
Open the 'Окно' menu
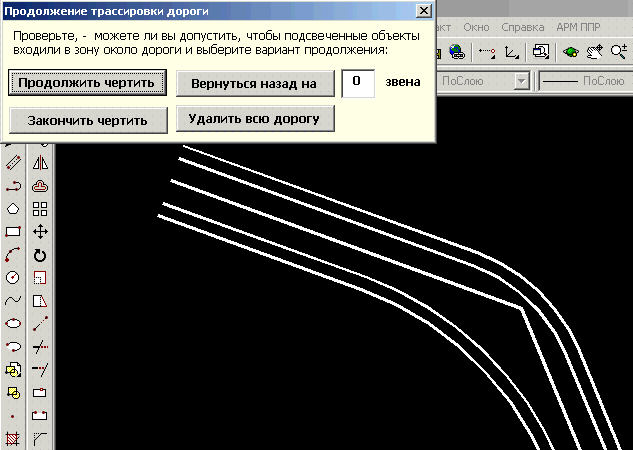(476, 27)
